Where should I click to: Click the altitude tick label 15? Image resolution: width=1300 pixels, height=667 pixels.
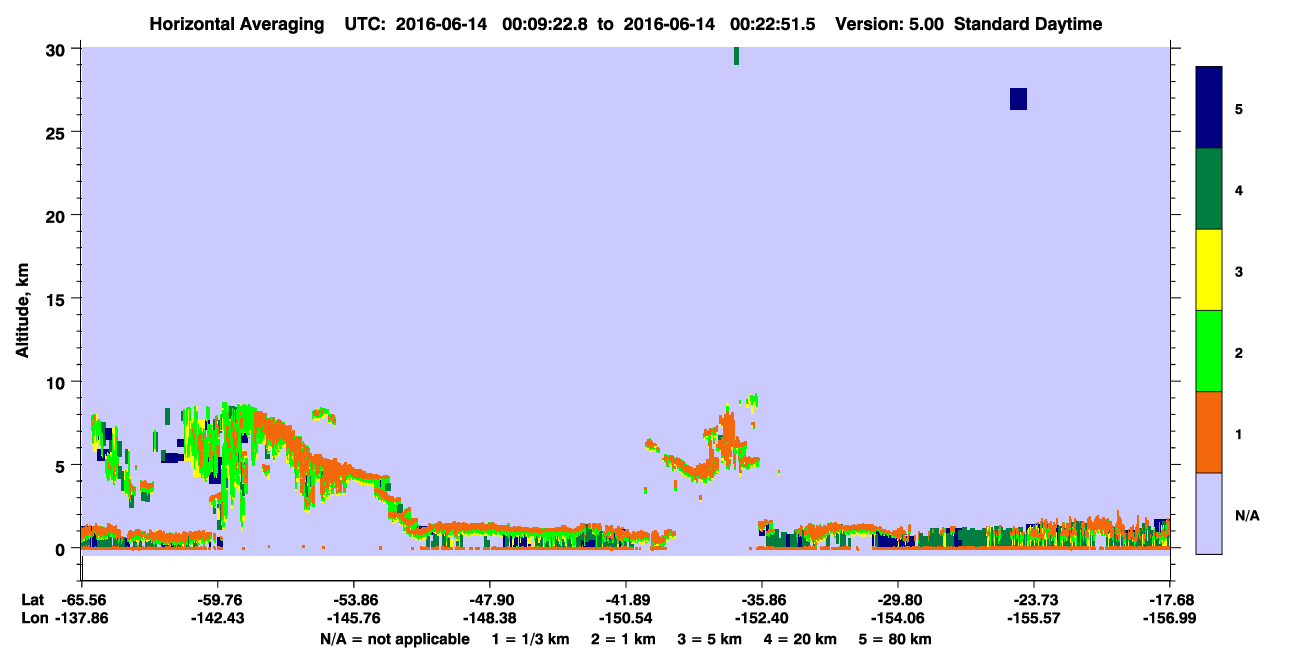pyautogui.click(x=56, y=298)
